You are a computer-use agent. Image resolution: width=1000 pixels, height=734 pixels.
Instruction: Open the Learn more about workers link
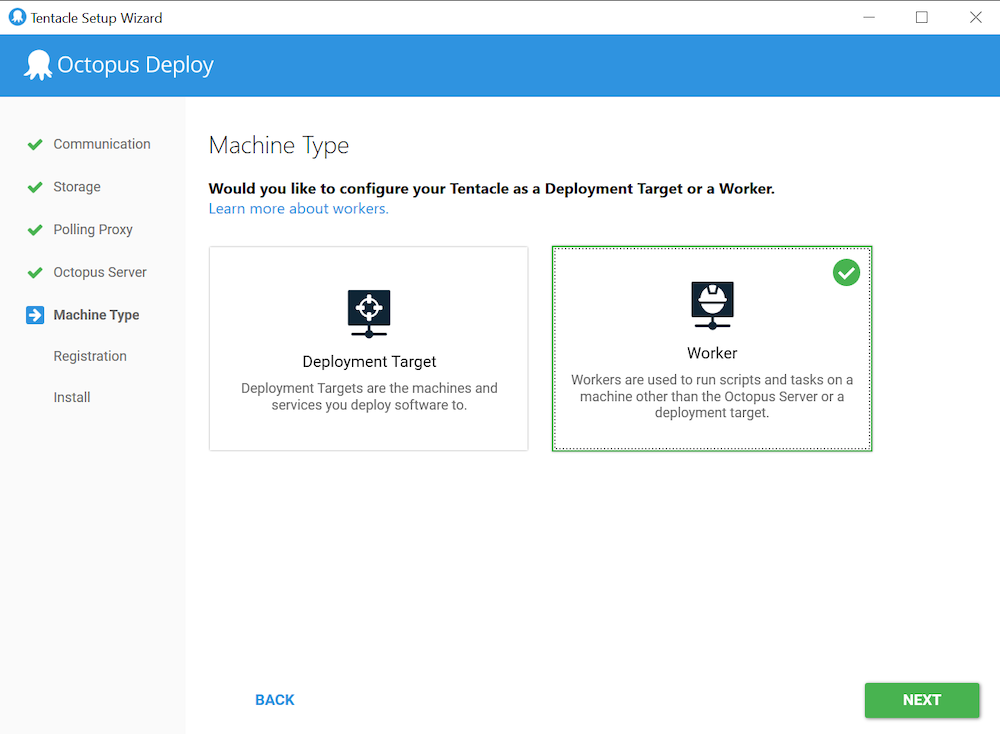click(x=298, y=209)
